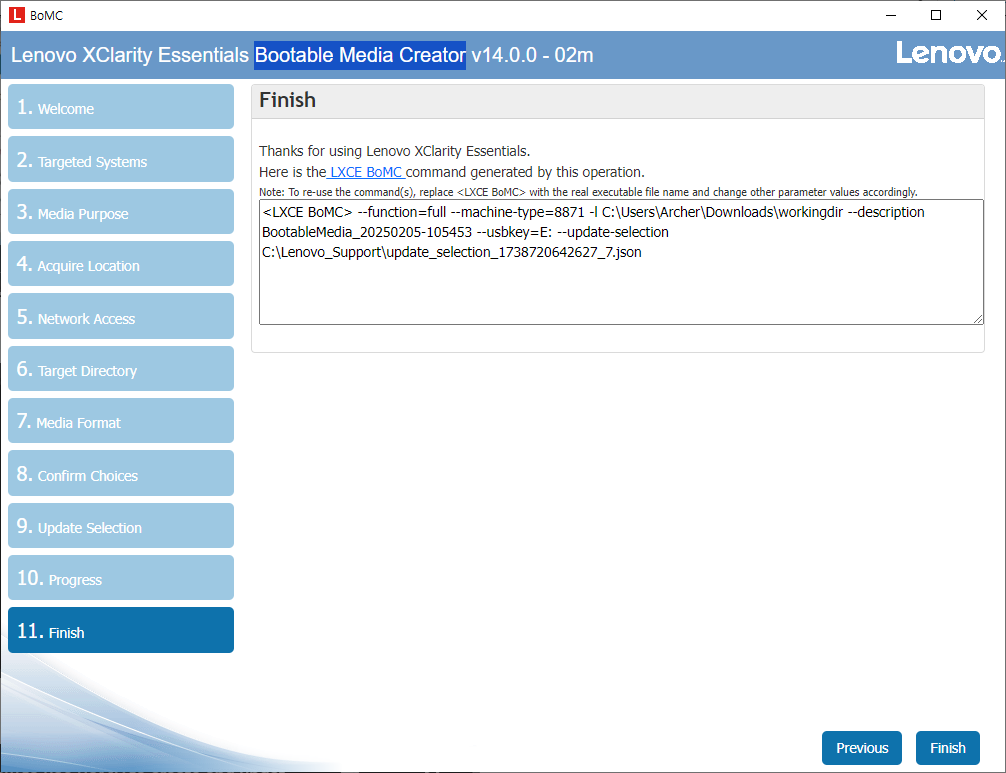Click the 'Thanks for using Lenovo XClarity Essentials' text
The image size is (1006, 773).
(395, 151)
